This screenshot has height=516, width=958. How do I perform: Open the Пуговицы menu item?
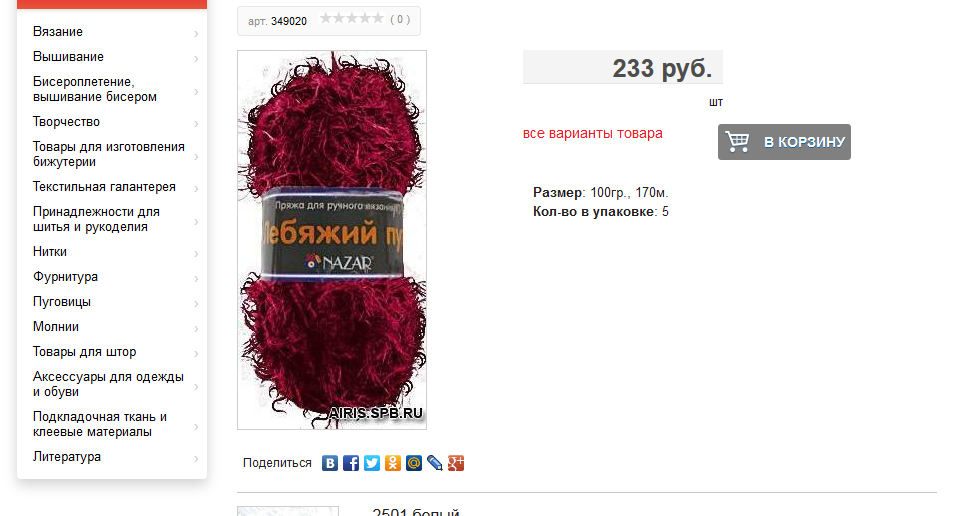pos(62,302)
